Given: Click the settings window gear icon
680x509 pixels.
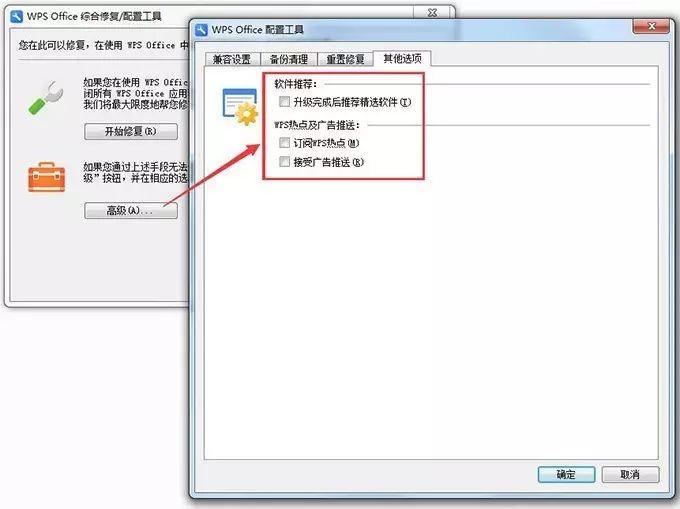Looking at the screenshot, I should [240, 107].
